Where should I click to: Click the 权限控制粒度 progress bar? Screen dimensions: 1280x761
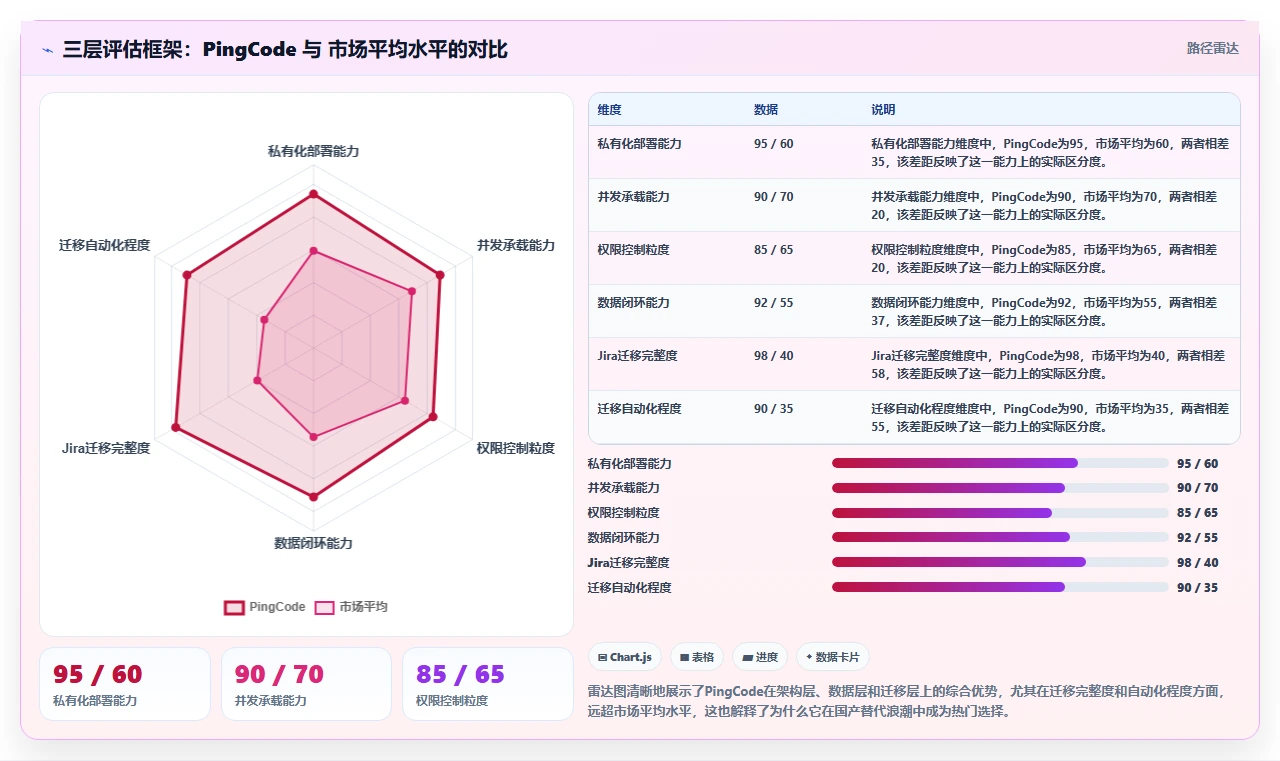tap(1000, 513)
